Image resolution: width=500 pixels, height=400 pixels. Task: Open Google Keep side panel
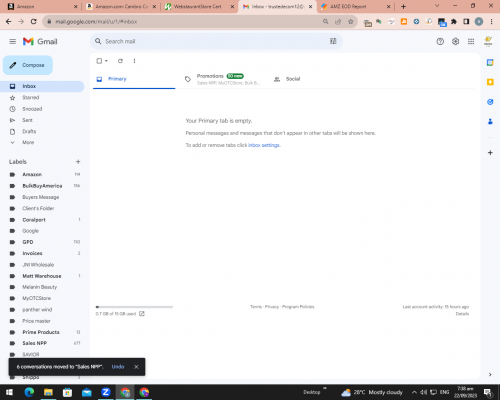(490, 82)
